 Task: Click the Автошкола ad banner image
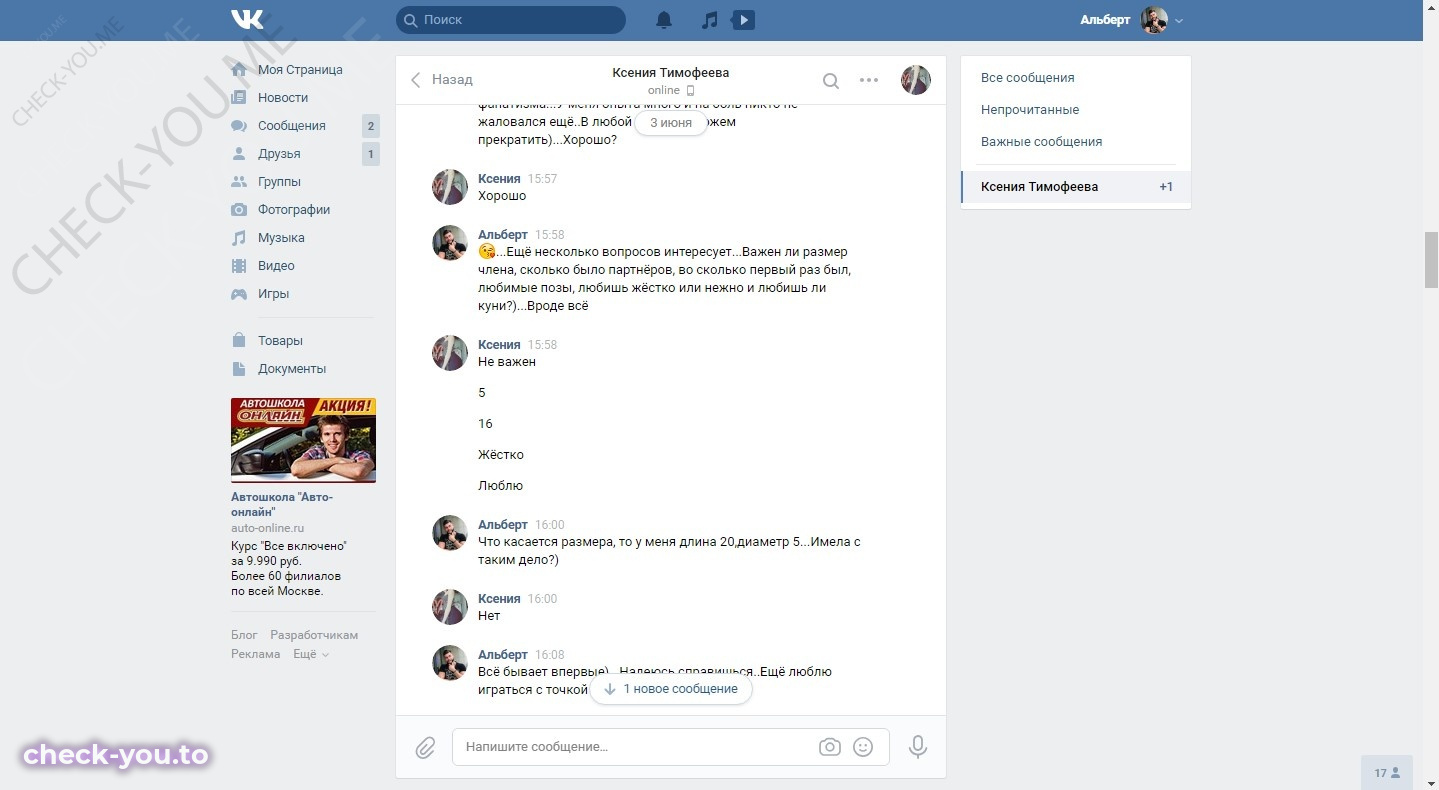[x=303, y=440]
